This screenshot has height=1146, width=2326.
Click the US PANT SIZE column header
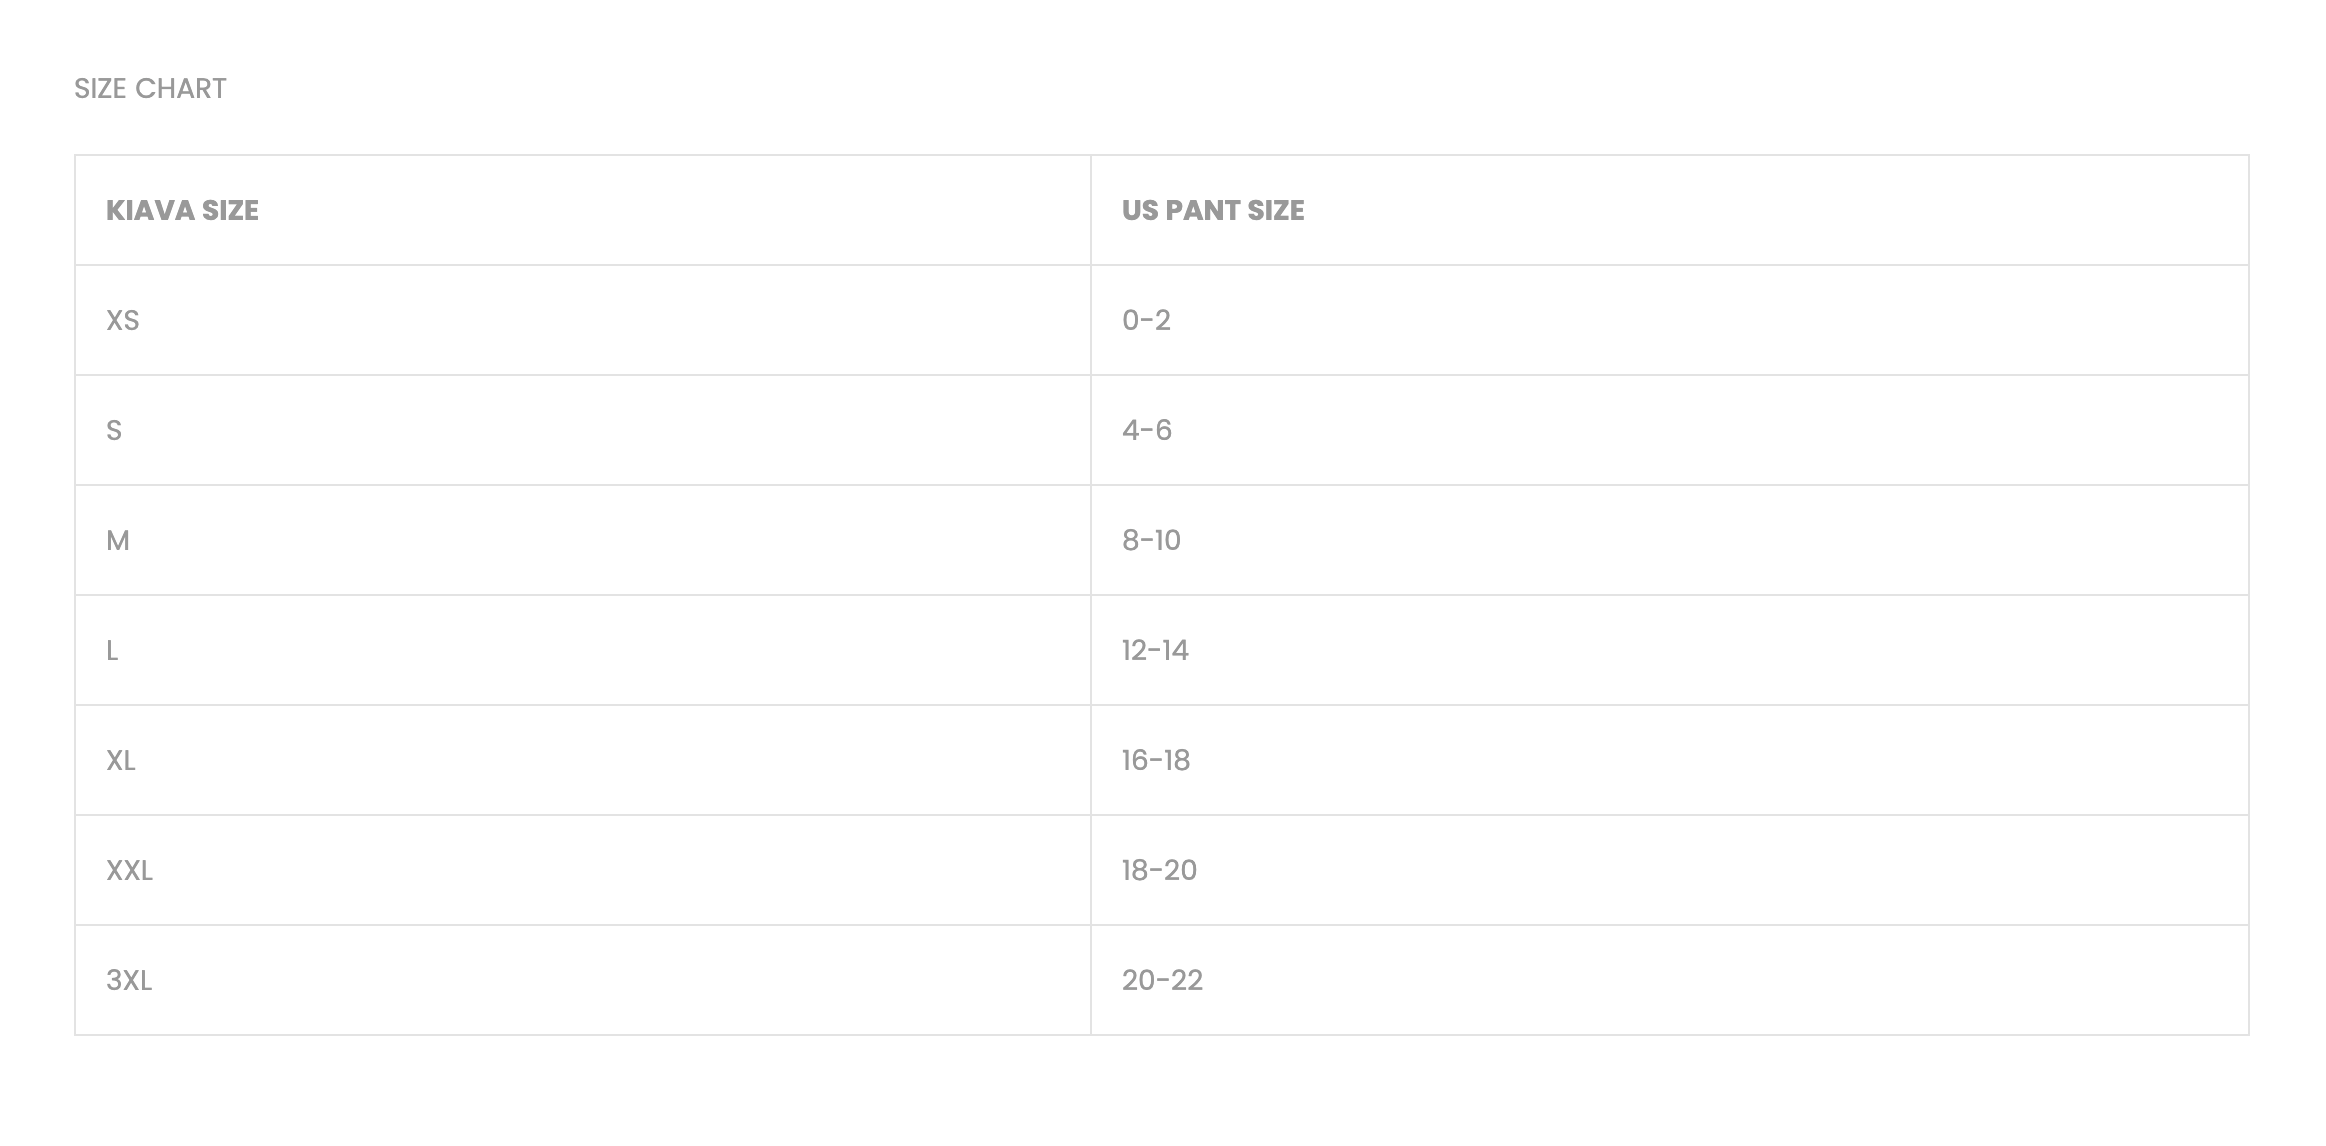point(1212,210)
